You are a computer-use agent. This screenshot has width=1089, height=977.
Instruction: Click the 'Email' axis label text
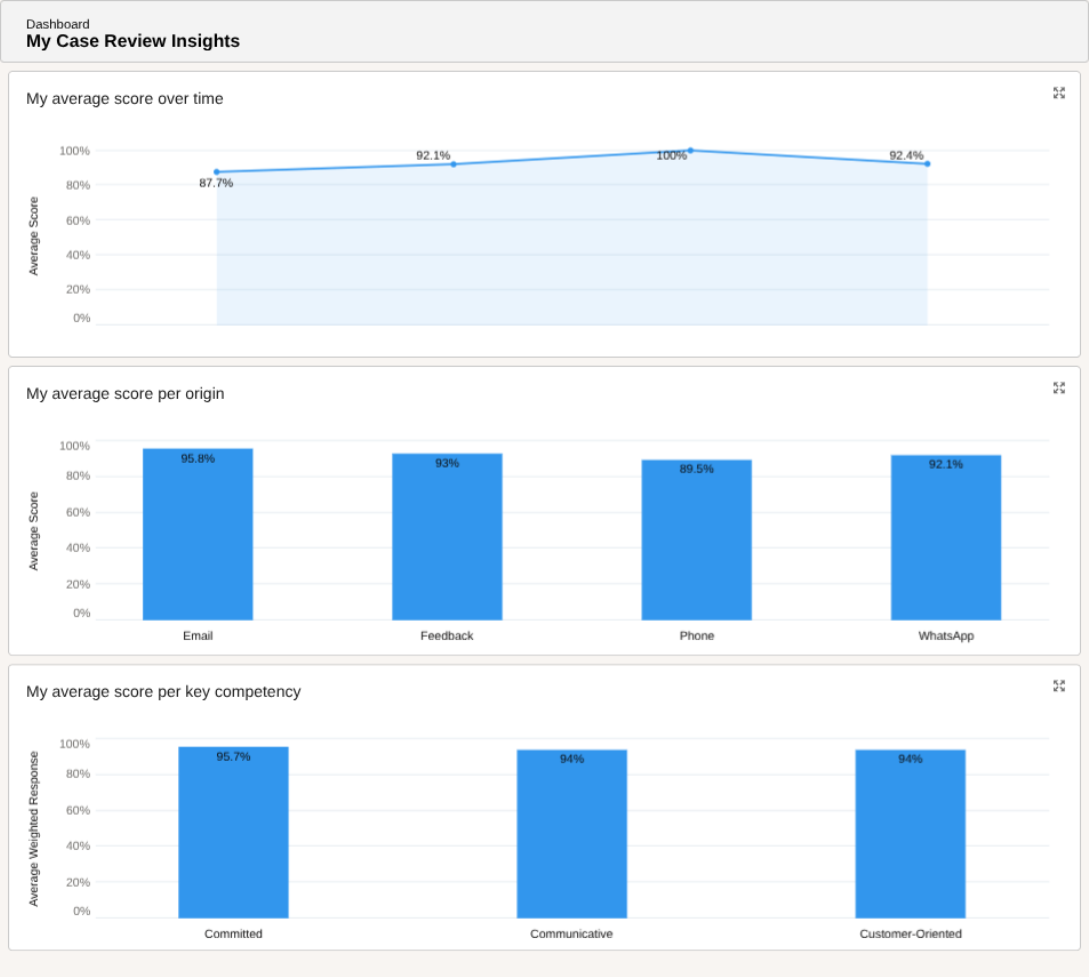pos(198,636)
